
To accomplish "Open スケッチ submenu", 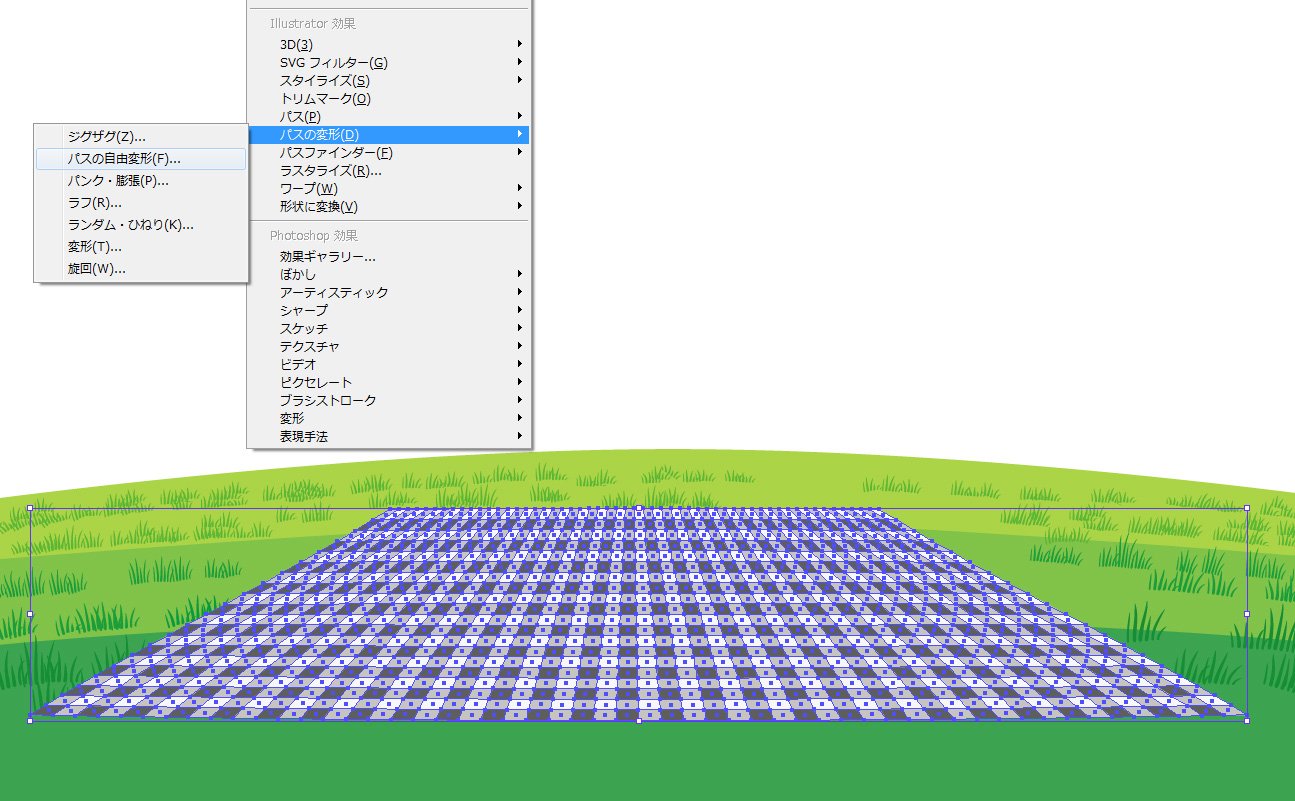I will (389, 328).
